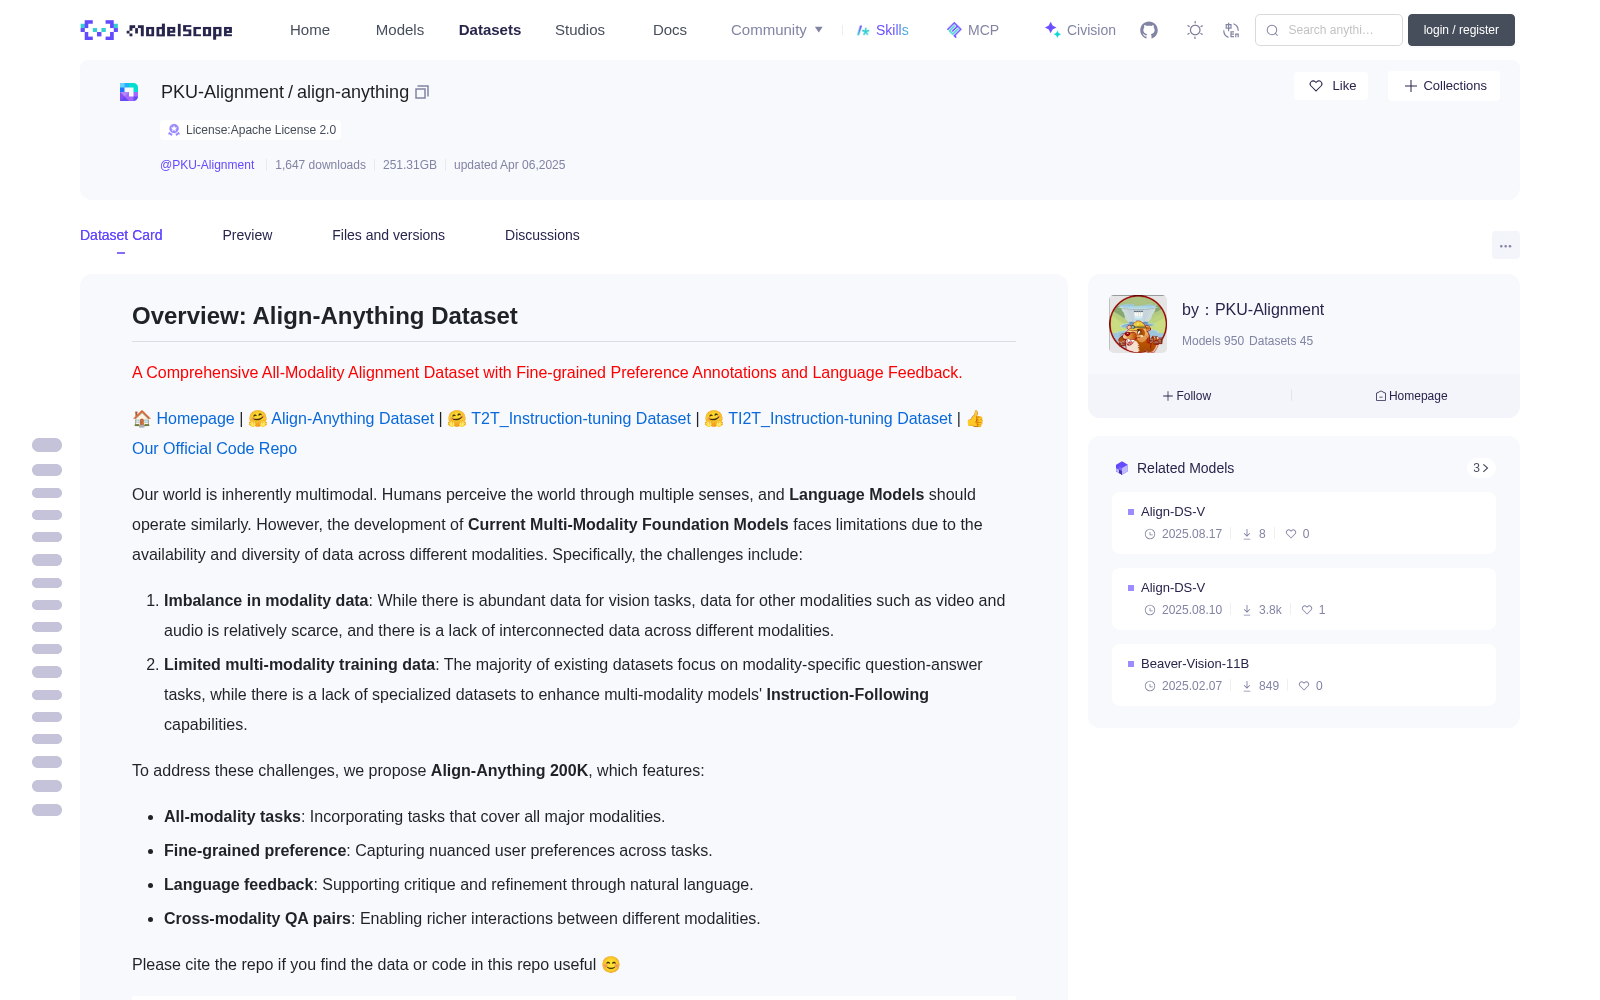1600x1000 pixels.
Task: Click the Related Models heading
Action: (1185, 468)
